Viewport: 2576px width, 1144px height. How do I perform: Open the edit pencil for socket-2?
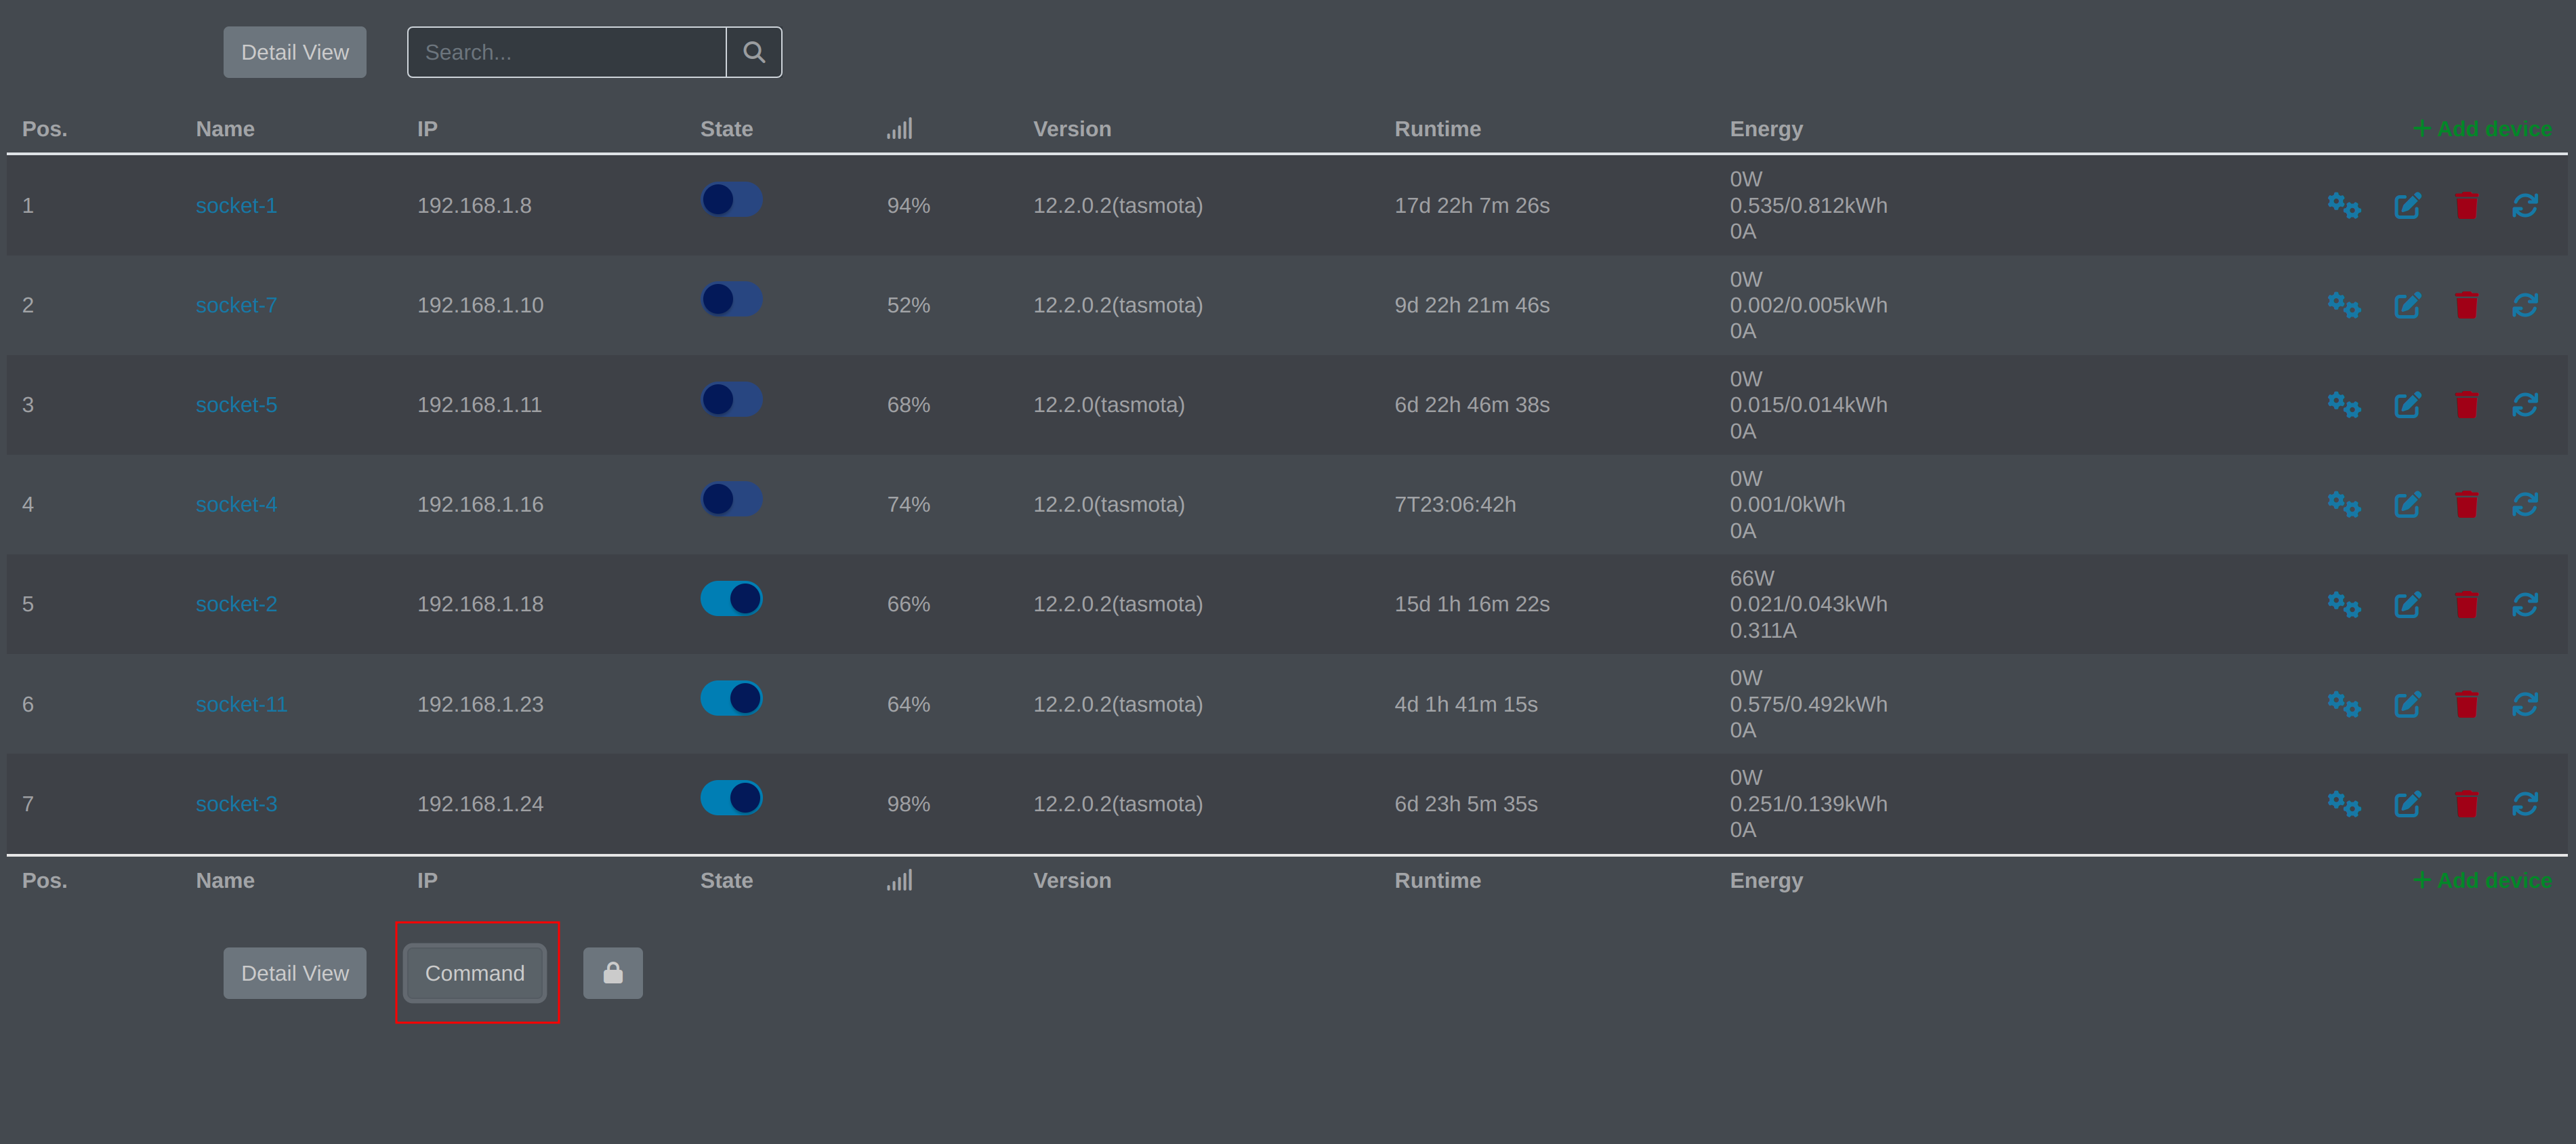tap(2408, 604)
